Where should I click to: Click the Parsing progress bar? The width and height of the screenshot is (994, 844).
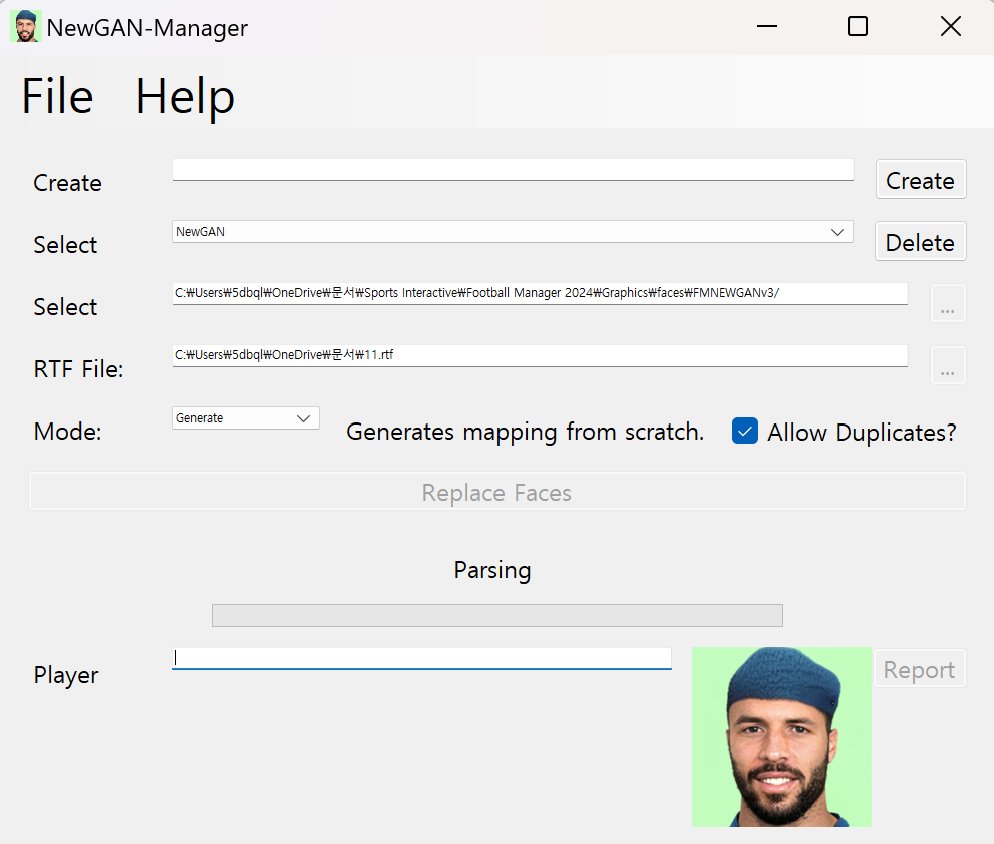coord(497,615)
